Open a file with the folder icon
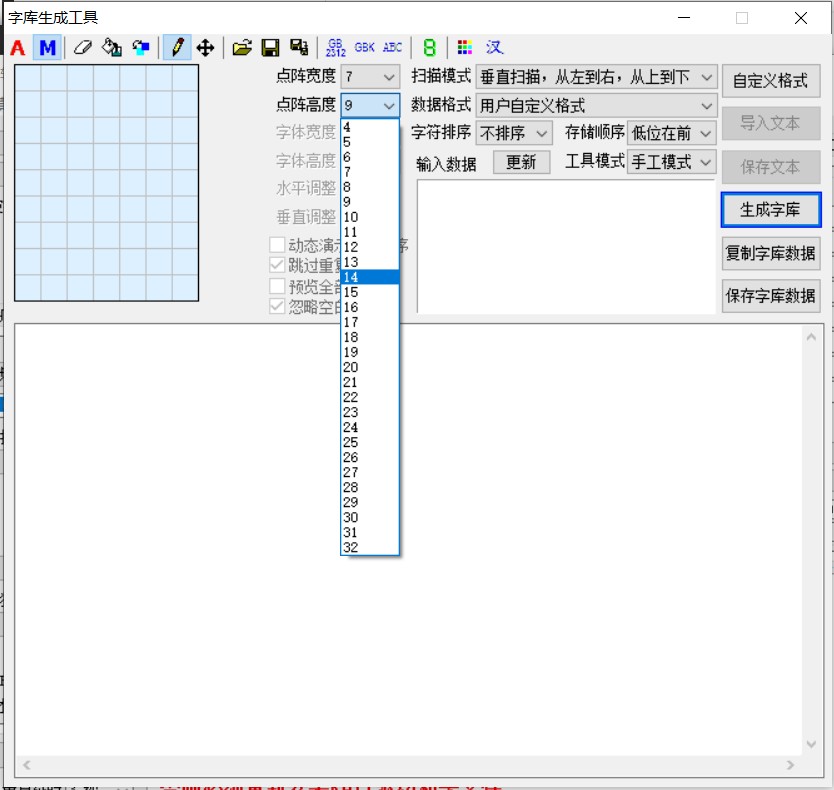The width and height of the screenshot is (834, 790). tap(242, 48)
